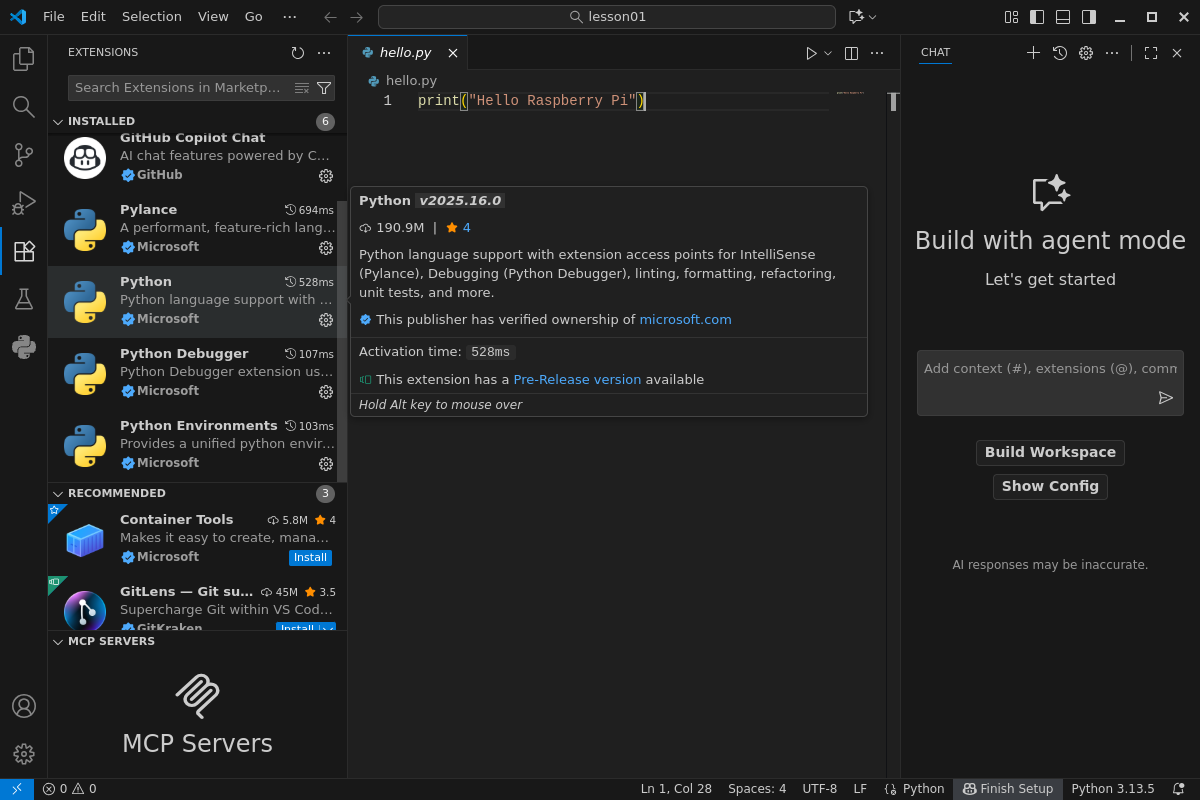Open the Selection menu
1200x800 pixels.
152,17
